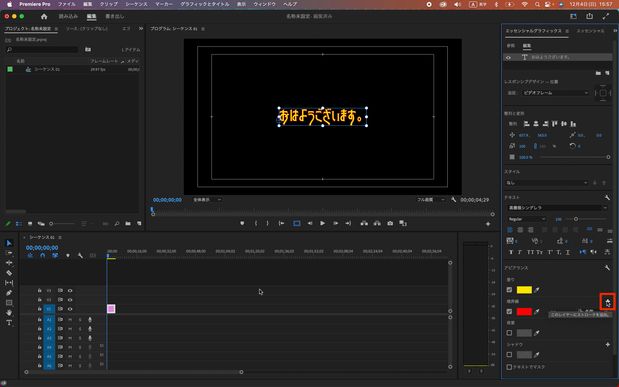Select the Rectangle tool
The width and height of the screenshot is (619, 387).
(9, 303)
